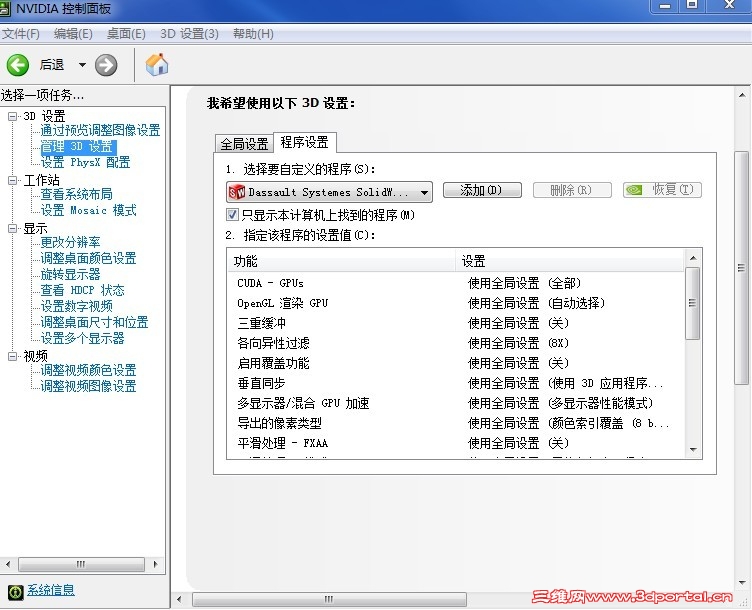Open the 编辑(E) menu

(73, 34)
